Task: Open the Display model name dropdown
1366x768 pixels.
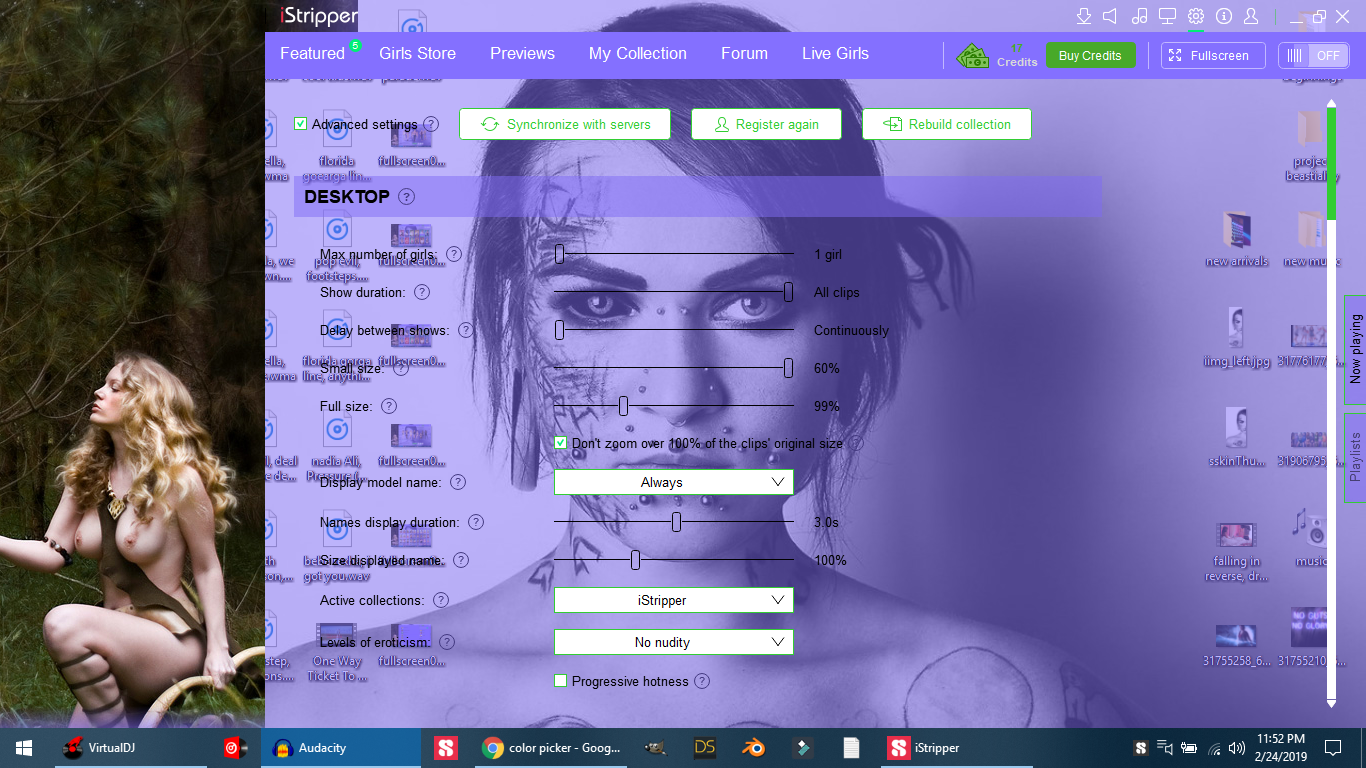Action: 673,482
